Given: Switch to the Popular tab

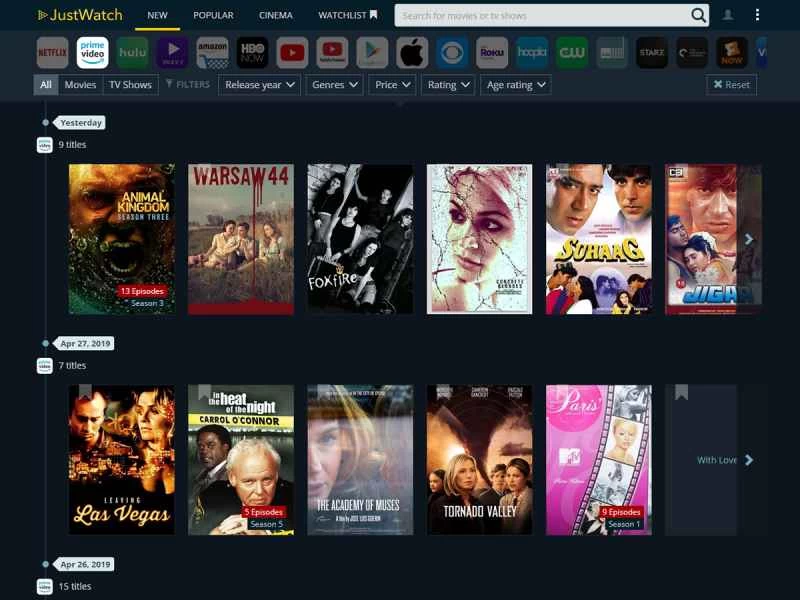Looking at the screenshot, I should coord(213,15).
